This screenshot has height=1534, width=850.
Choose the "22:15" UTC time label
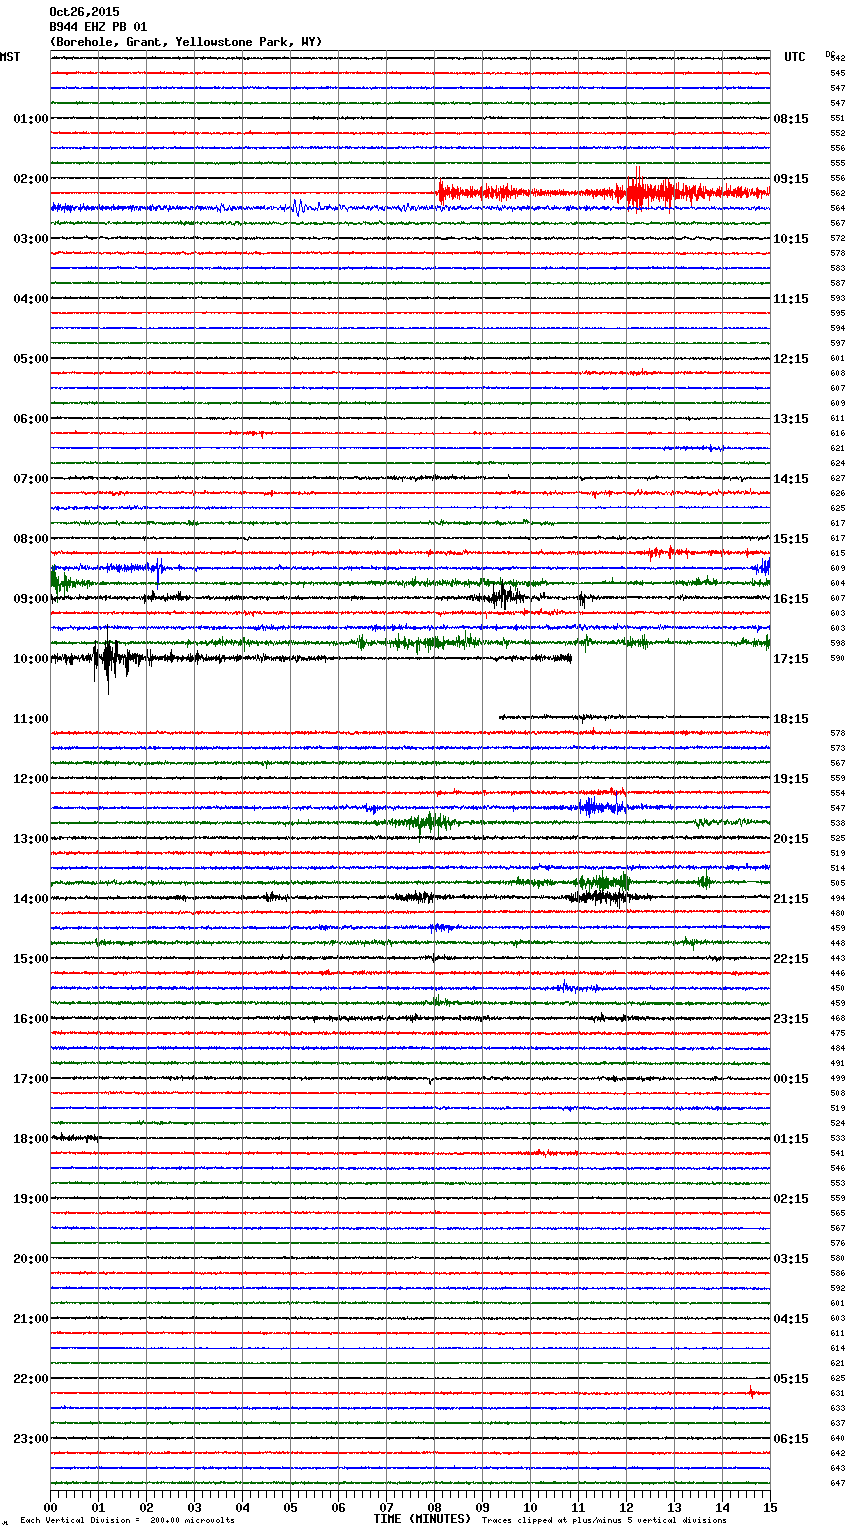[791, 959]
